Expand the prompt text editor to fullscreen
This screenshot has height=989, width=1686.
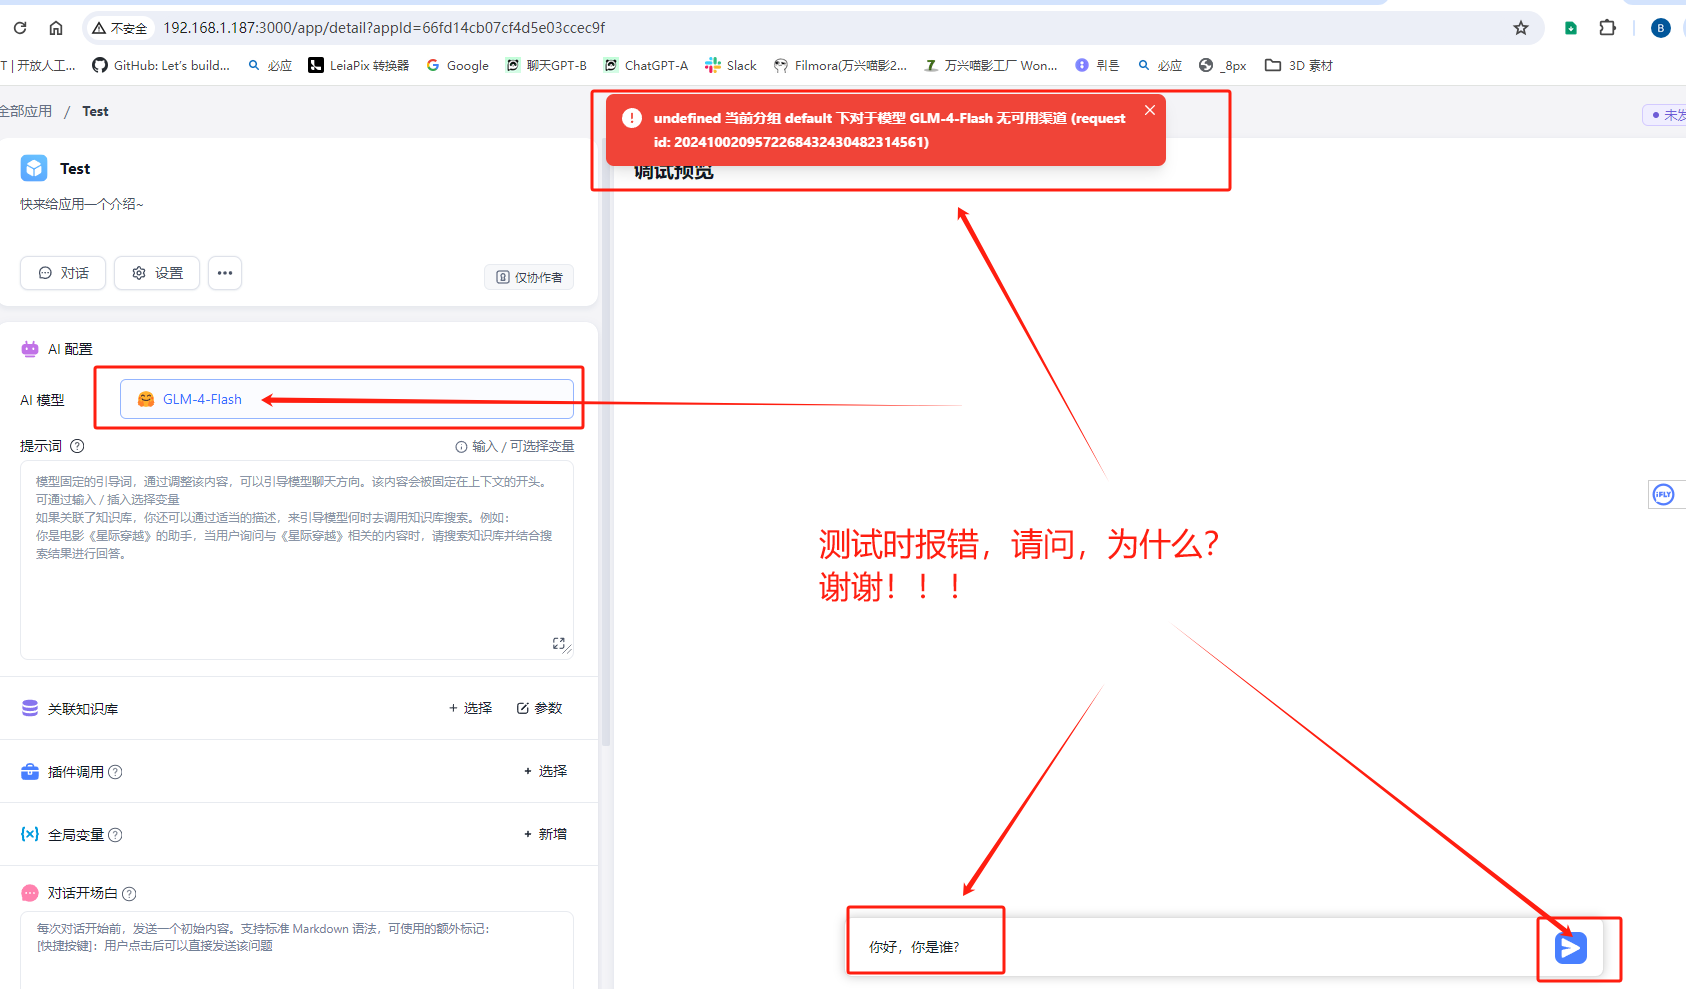pyautogui.click(x=559, y=643)
